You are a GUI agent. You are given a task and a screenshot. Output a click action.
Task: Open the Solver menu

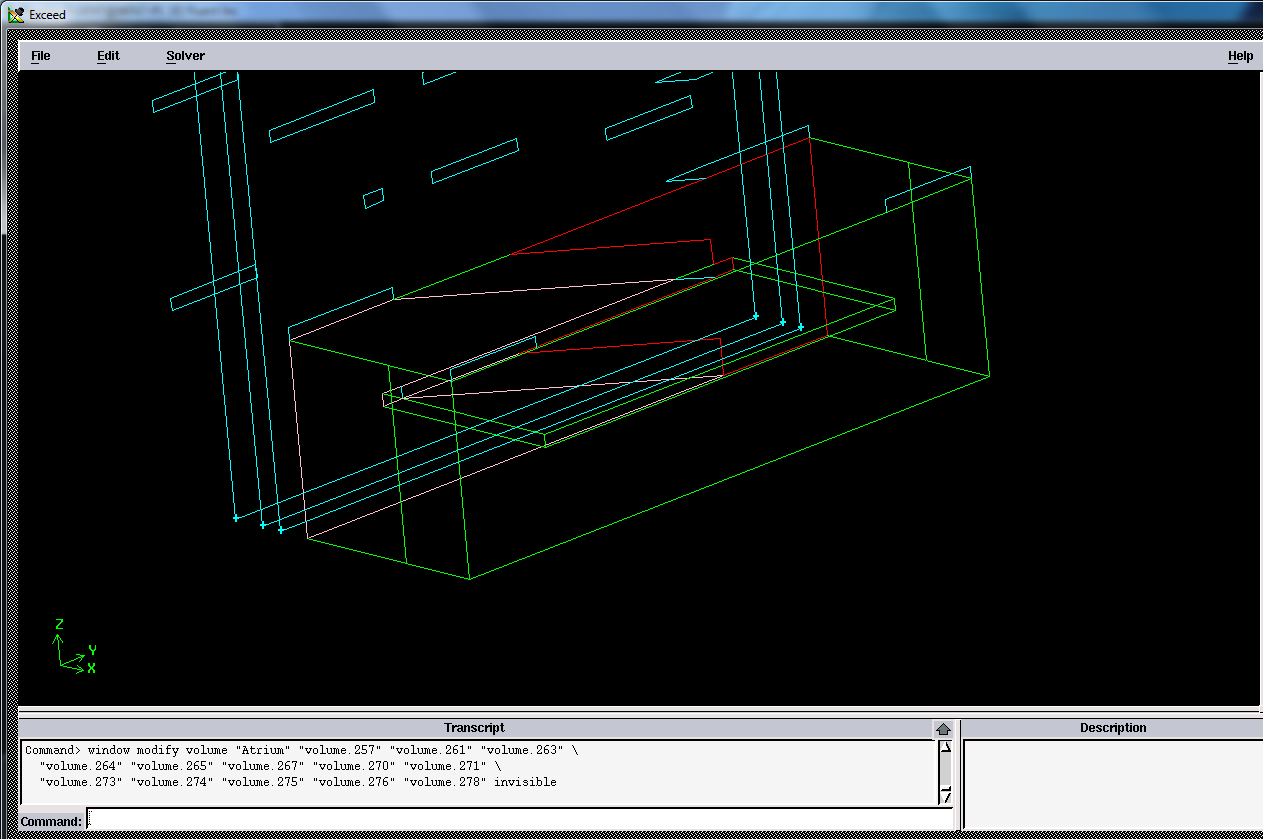pos(185,56)
